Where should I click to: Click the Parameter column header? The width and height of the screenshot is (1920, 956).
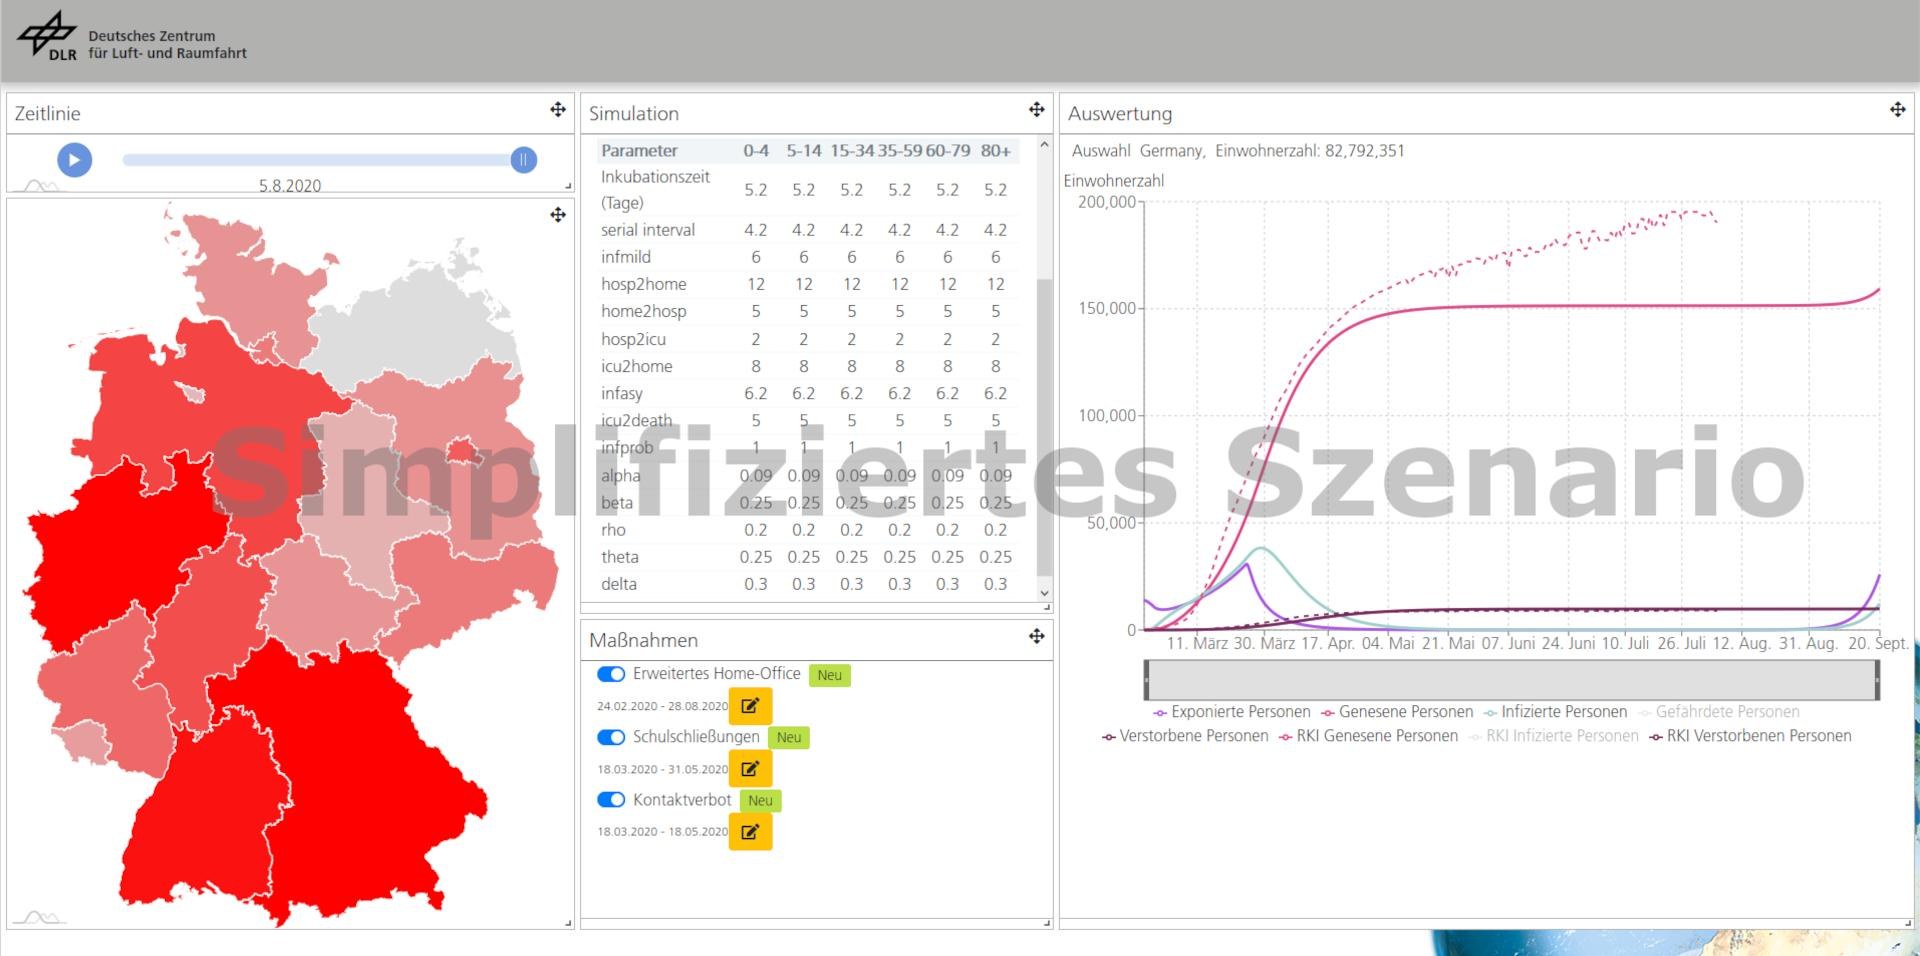639,151
